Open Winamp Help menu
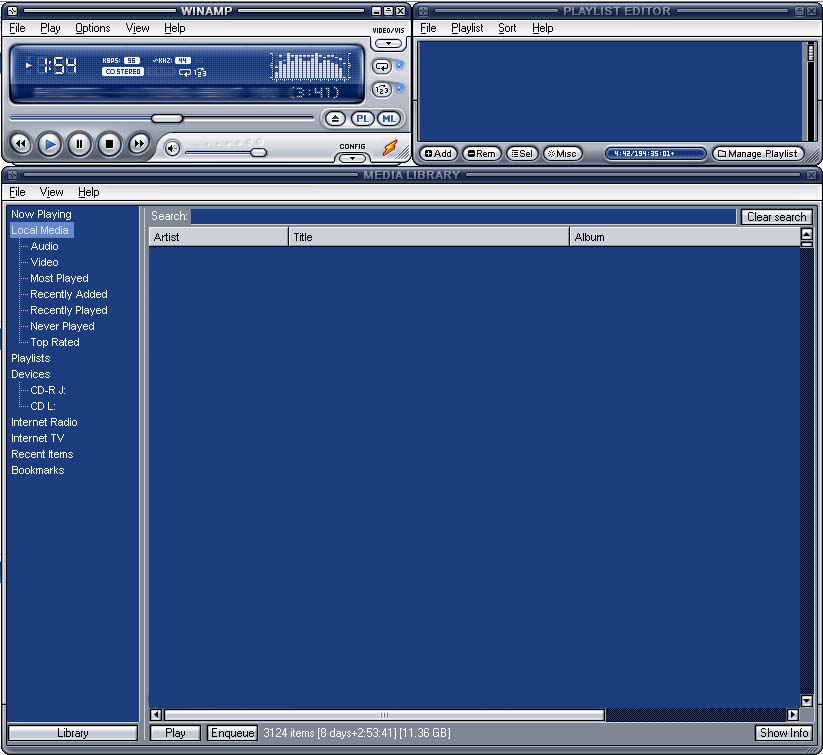Image resolution: width=823 pixels, height=755 pixels. 174,28
